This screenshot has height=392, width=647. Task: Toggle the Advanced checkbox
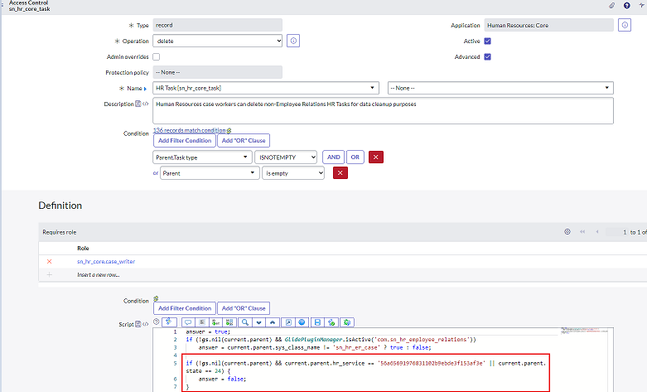(487, 57)
